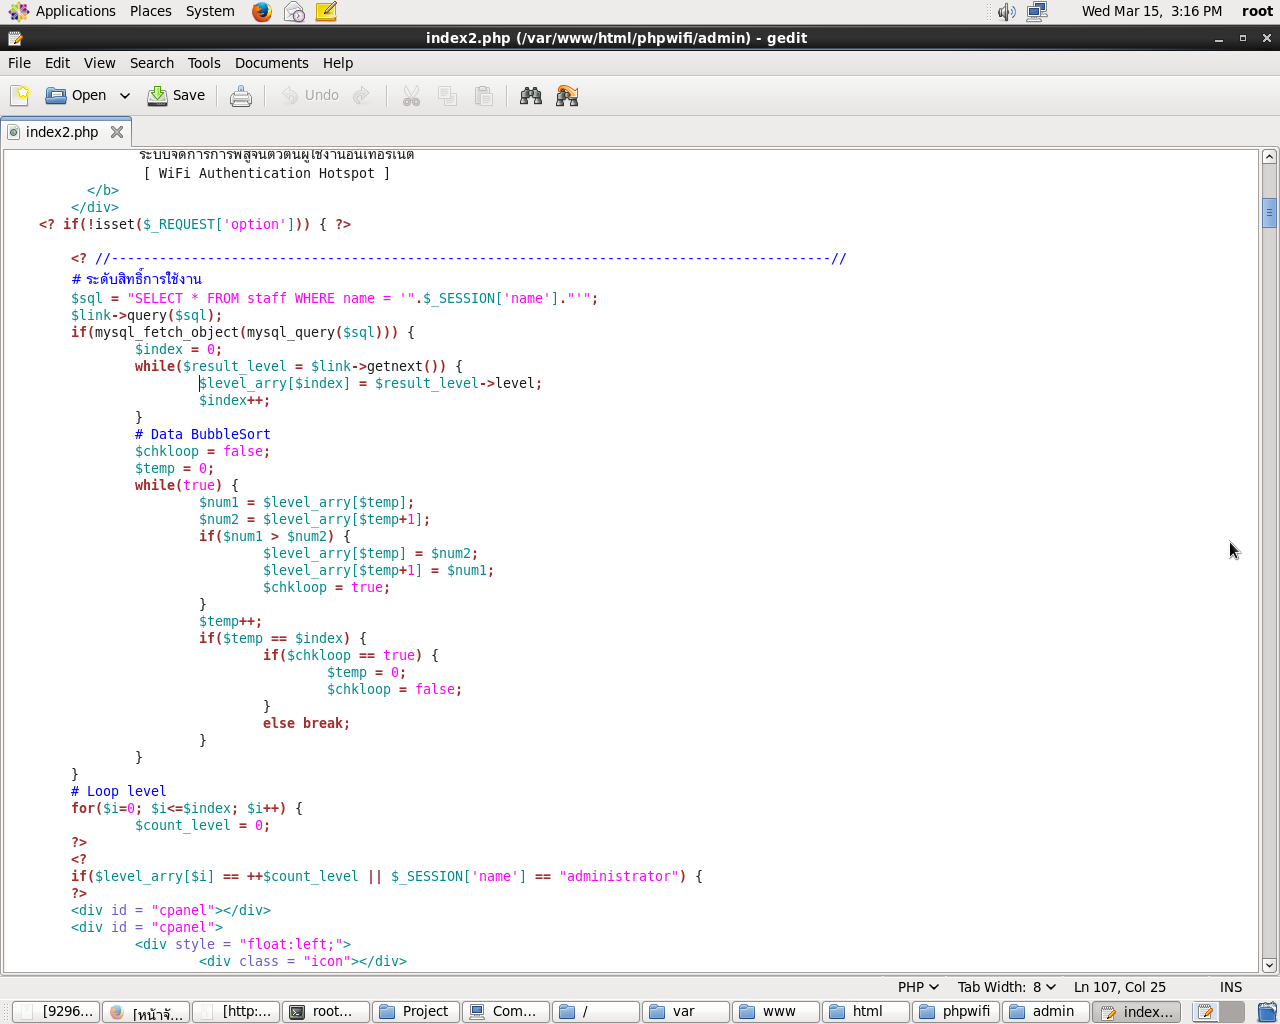Click the '# Data BubbleSort' comment line

click(x=202, y=434)
